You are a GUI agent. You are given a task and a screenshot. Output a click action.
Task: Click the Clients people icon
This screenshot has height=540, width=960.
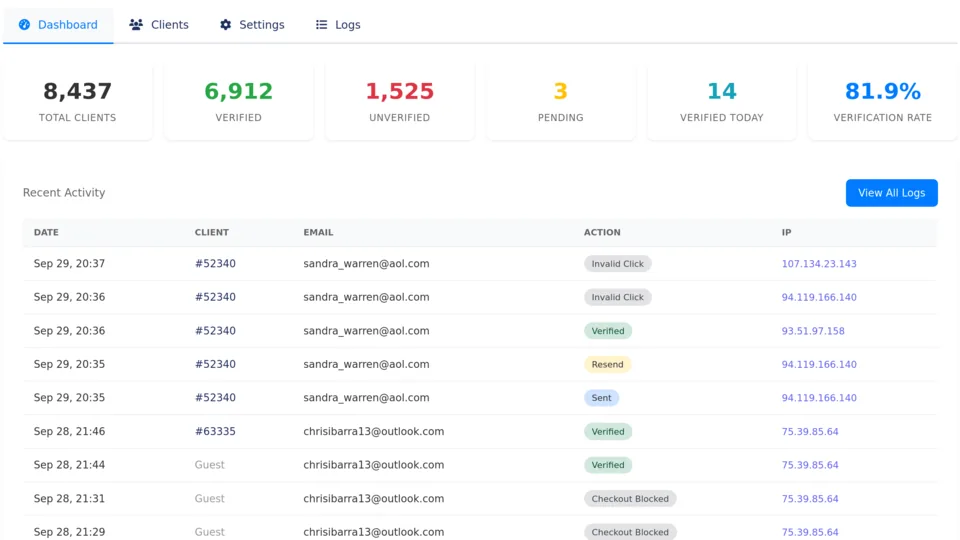136,24
